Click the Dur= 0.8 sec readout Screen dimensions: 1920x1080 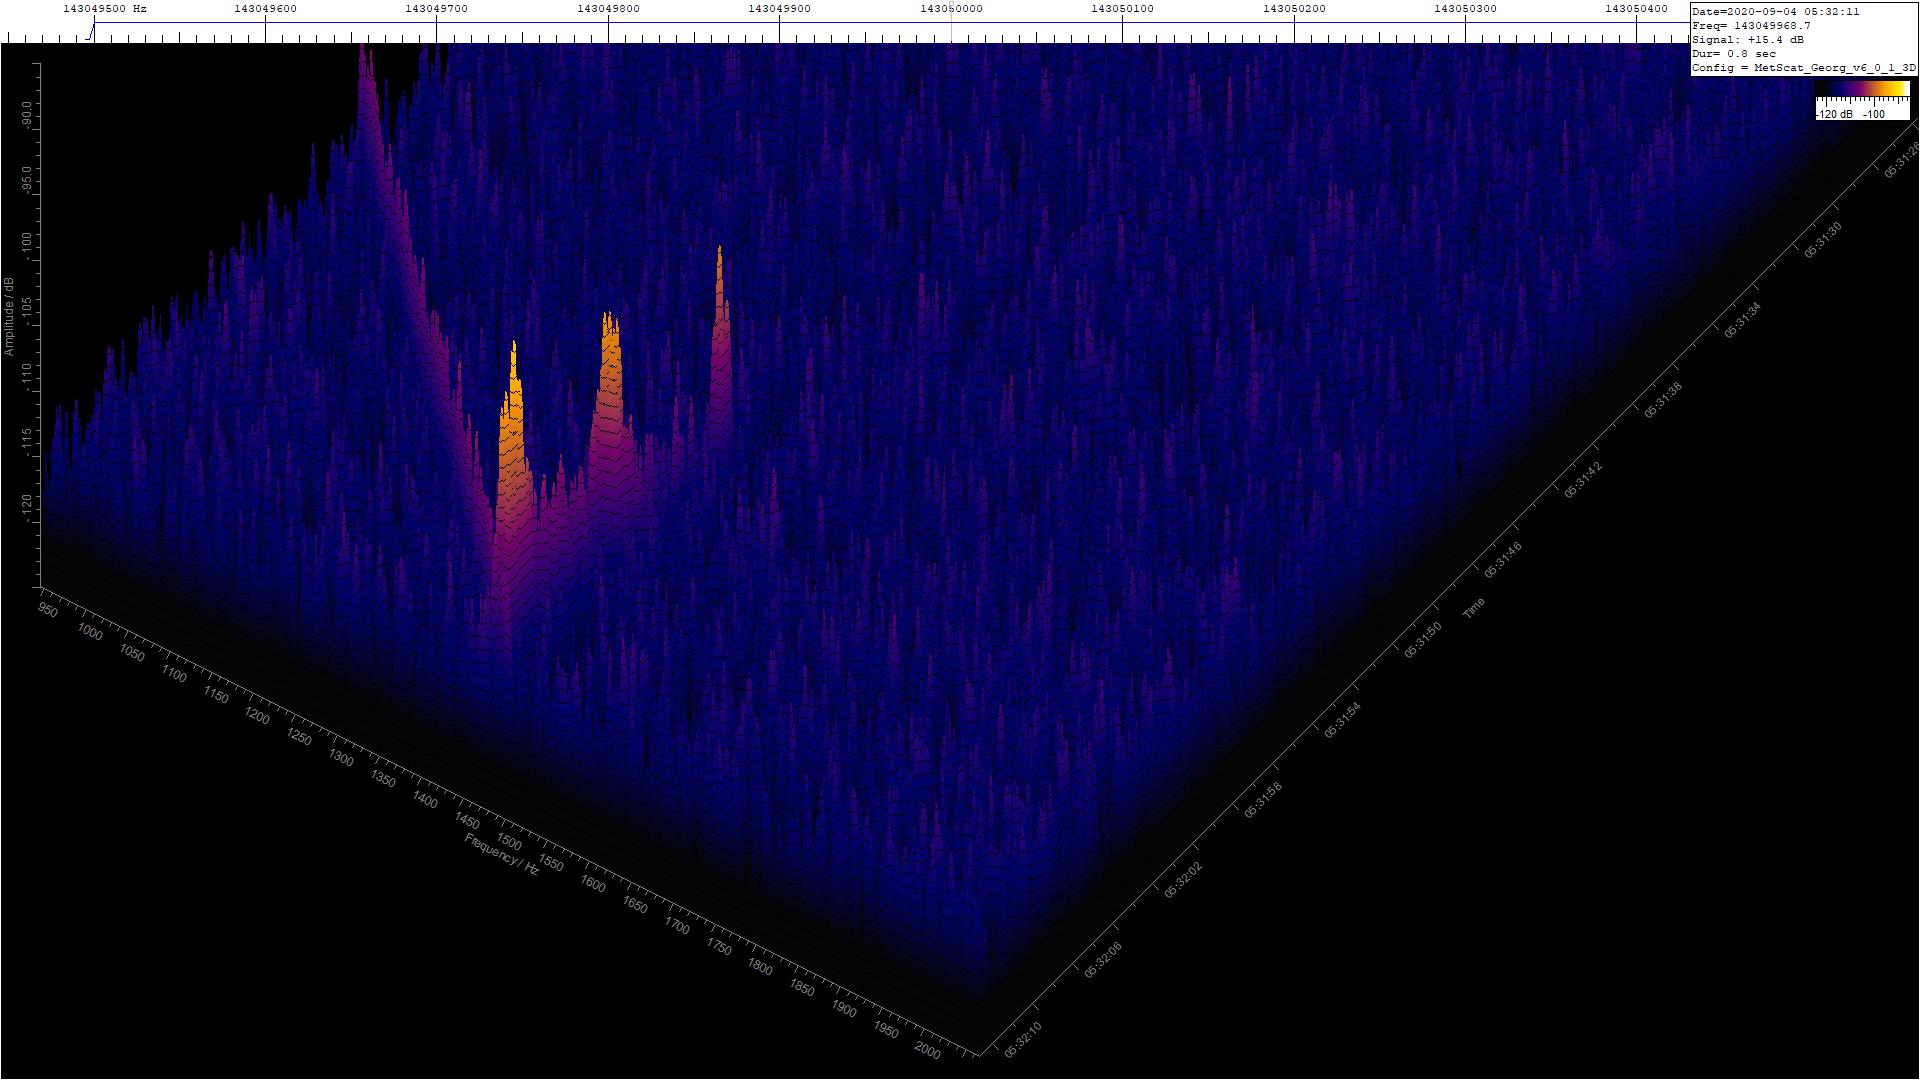(1734, 54)
